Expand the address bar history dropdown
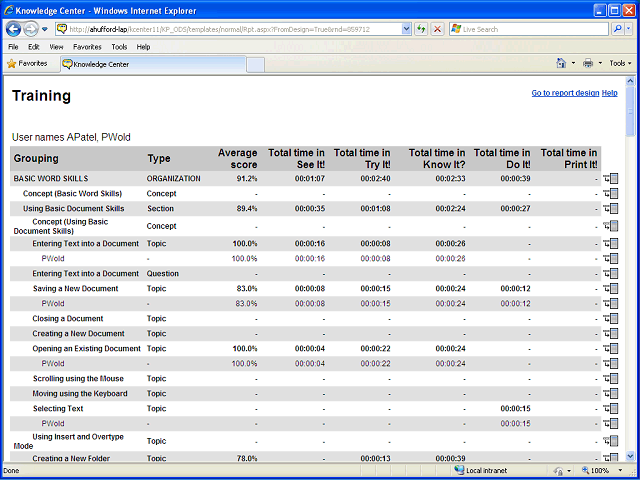Screen dimensions: 640x480 pyautogui.click(x=406, y=29)
